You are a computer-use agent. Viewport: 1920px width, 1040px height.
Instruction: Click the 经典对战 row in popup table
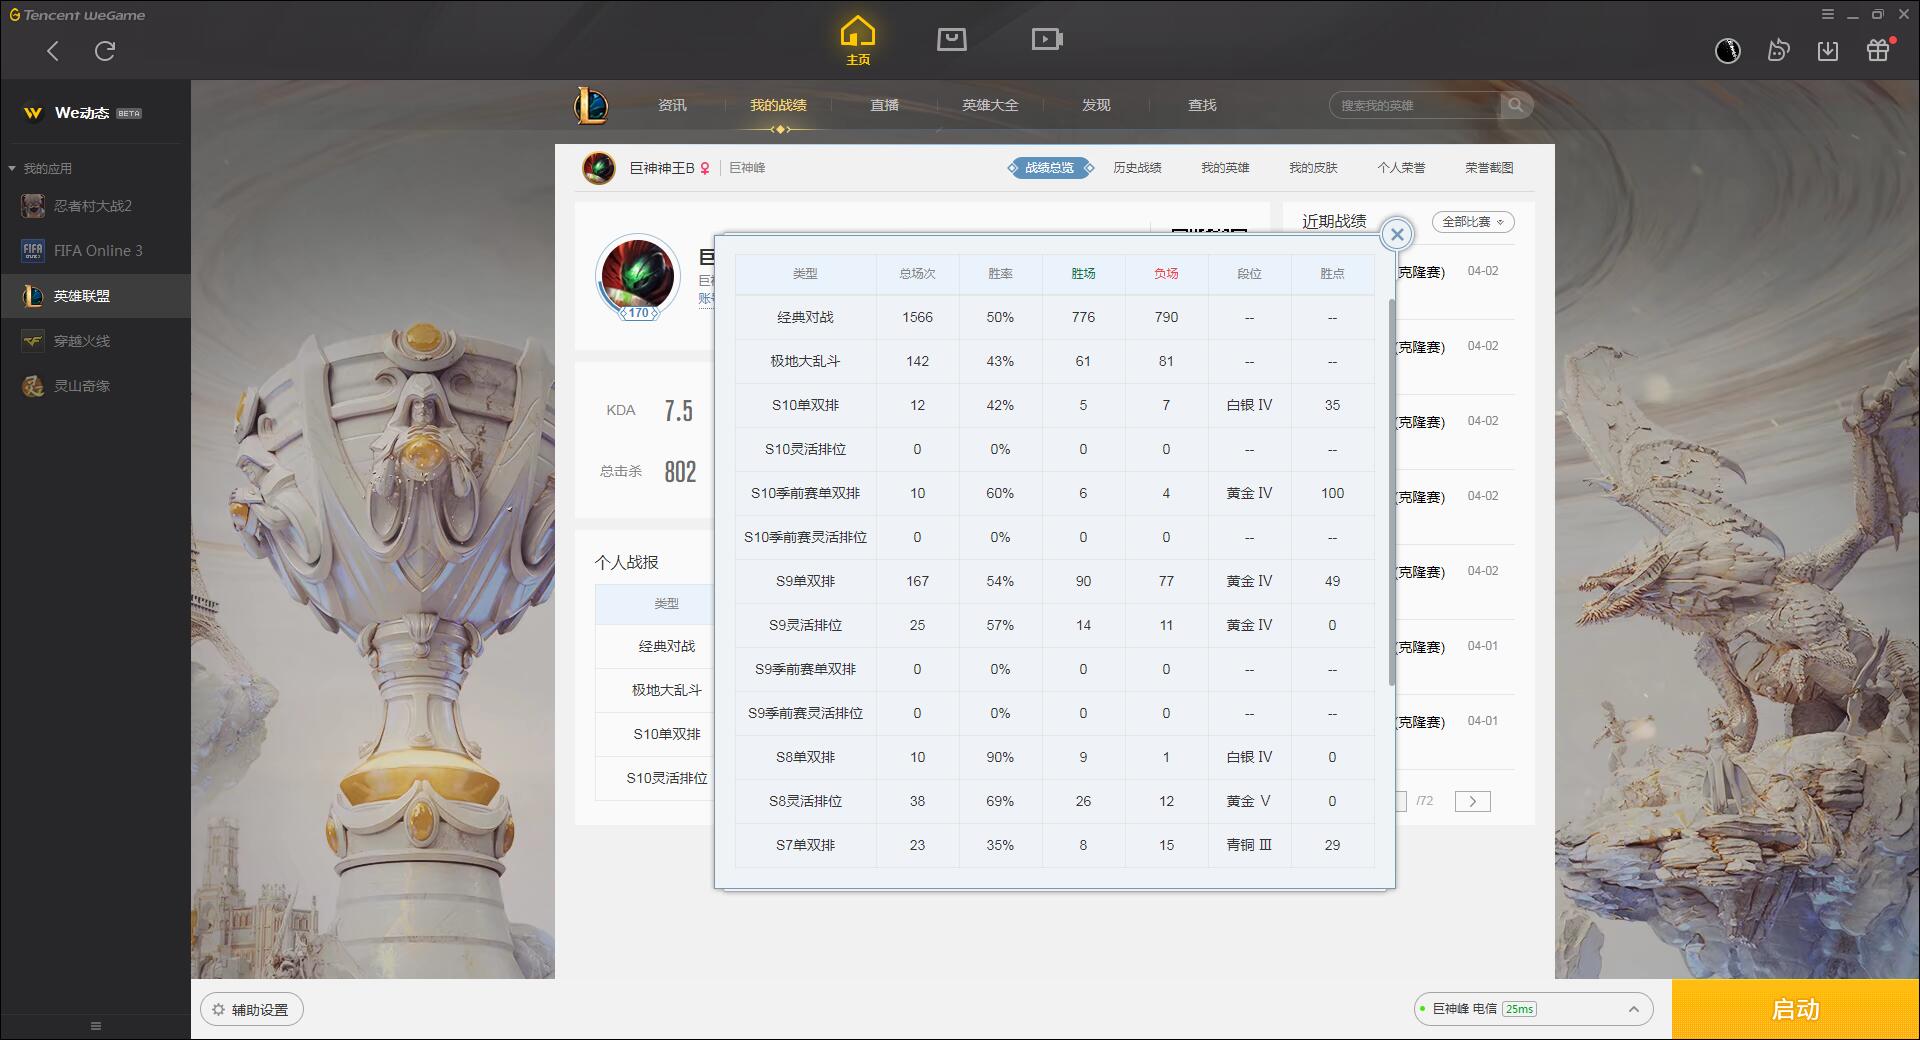[1055, 317]
